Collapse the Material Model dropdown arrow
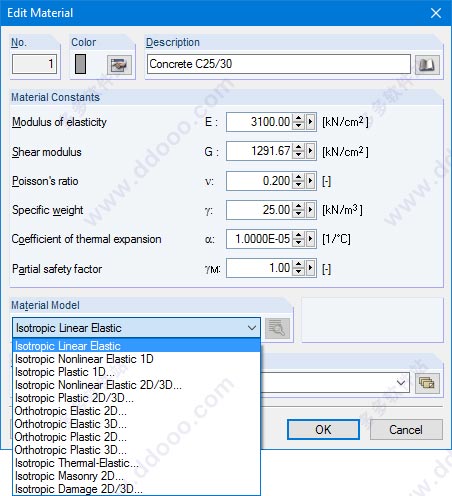This screenshot has width=452, height=496. tap(252, 328)
